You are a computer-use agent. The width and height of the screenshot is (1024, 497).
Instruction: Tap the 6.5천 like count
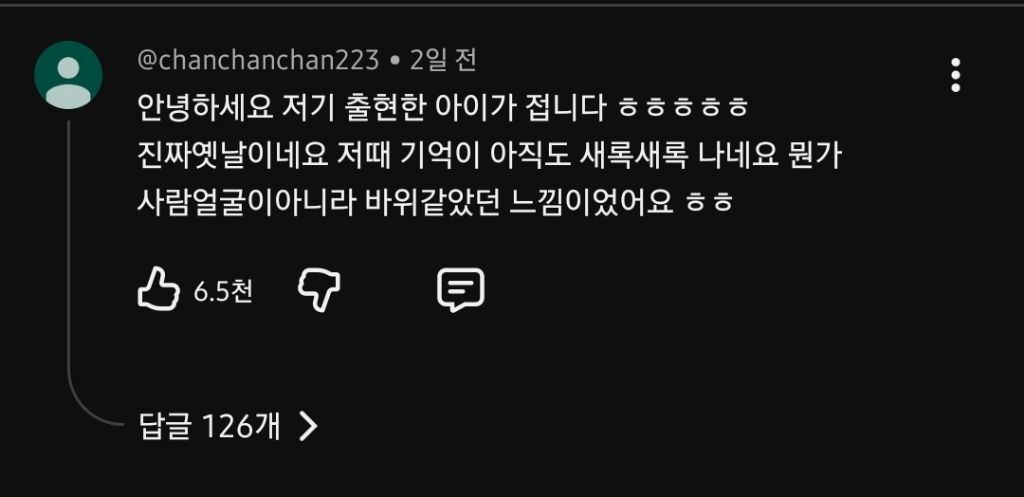[x=223, y=292]
